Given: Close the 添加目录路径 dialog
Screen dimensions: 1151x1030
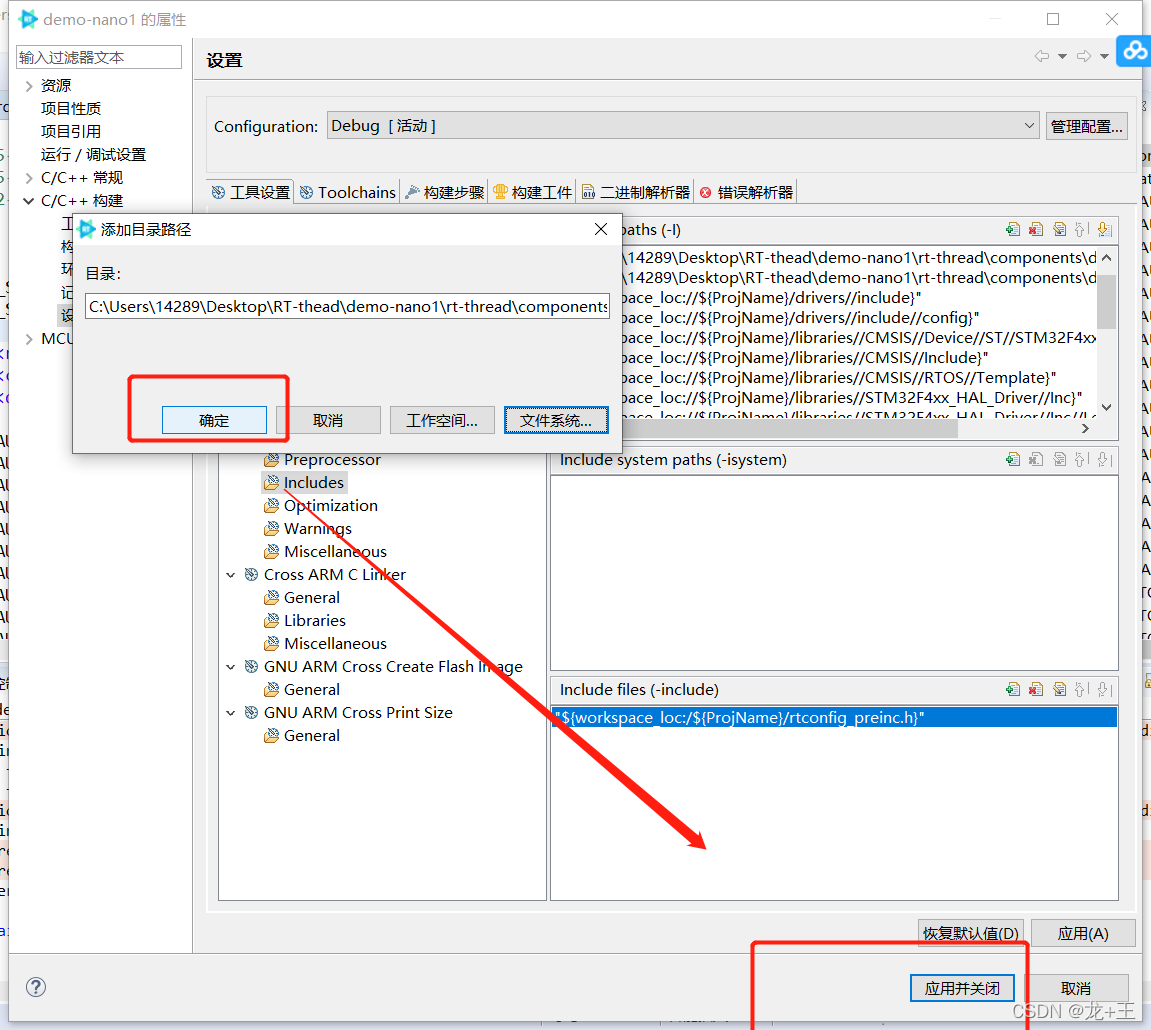Looking at the screenshot, I should [x=600, y=229].
